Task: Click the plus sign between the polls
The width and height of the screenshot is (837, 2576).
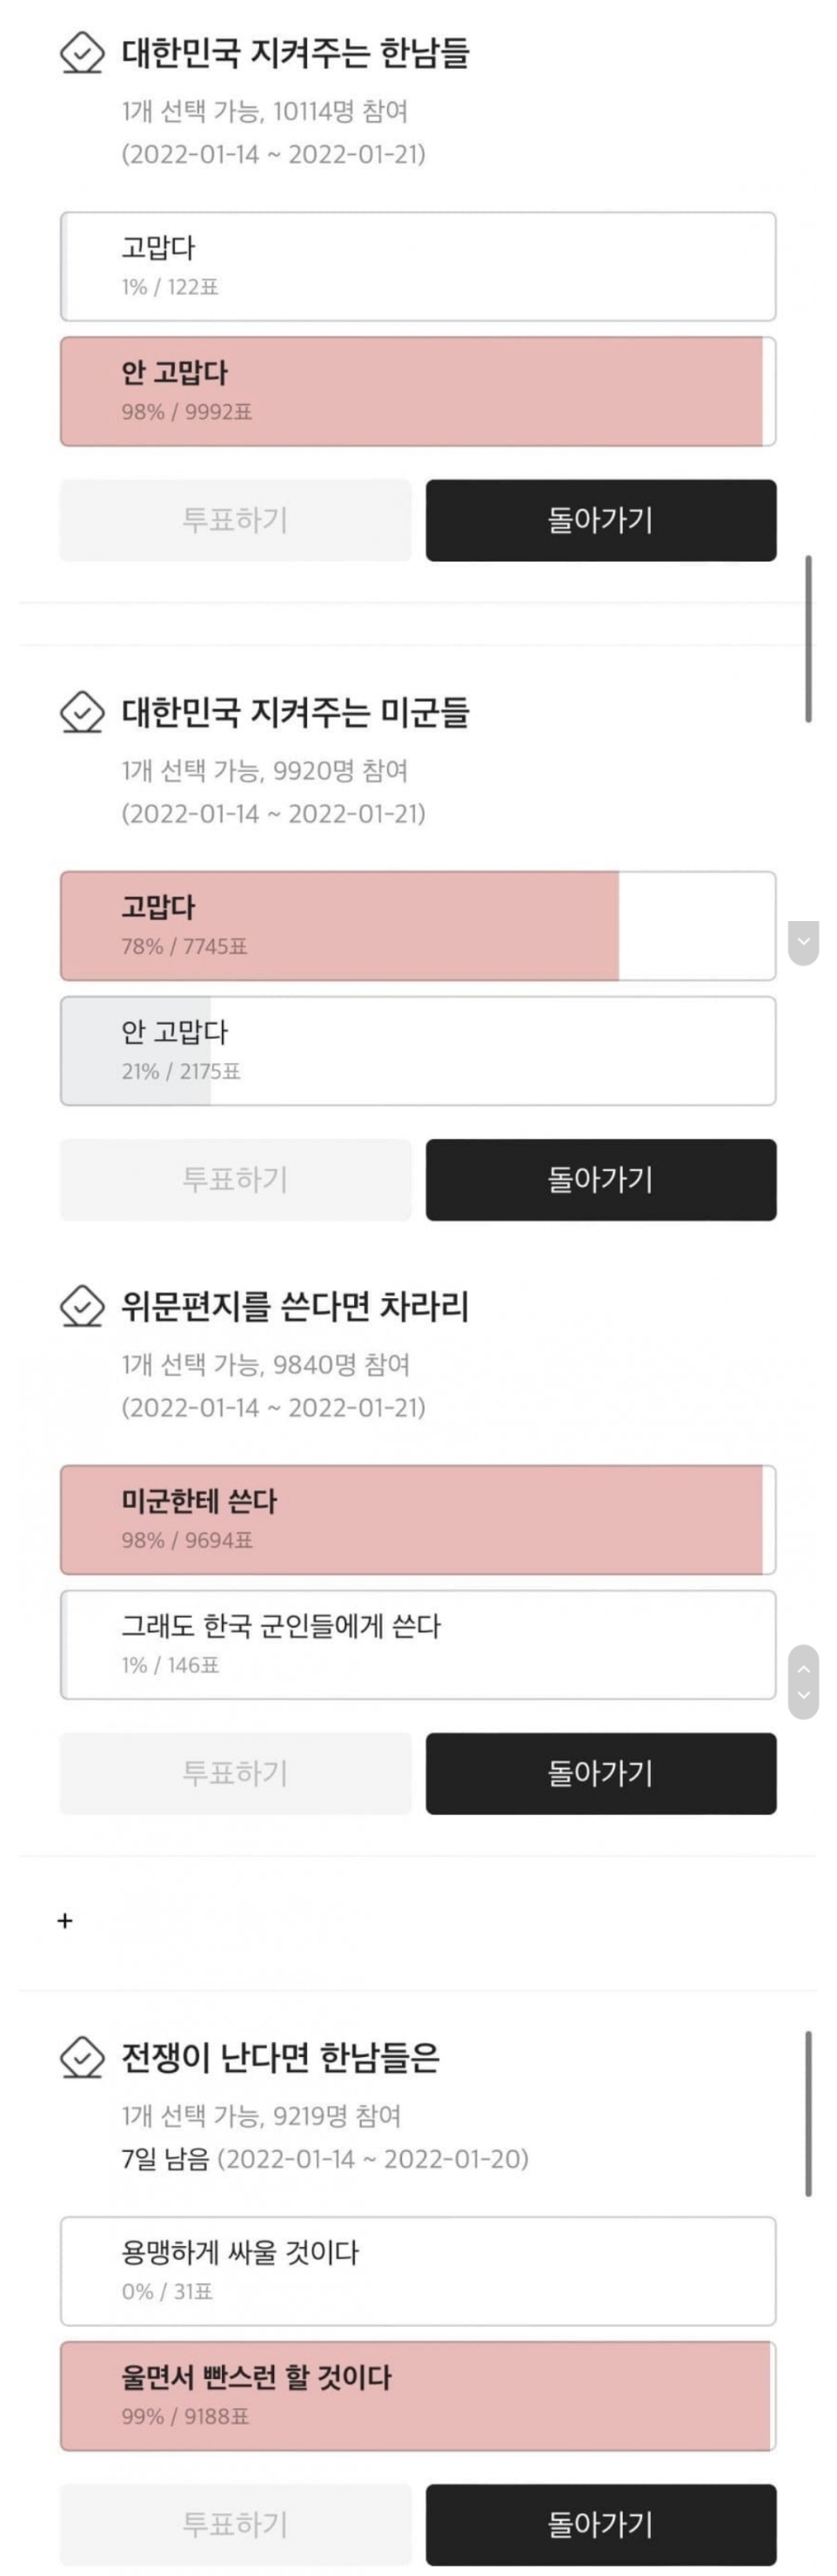Action: [65, 1920]
